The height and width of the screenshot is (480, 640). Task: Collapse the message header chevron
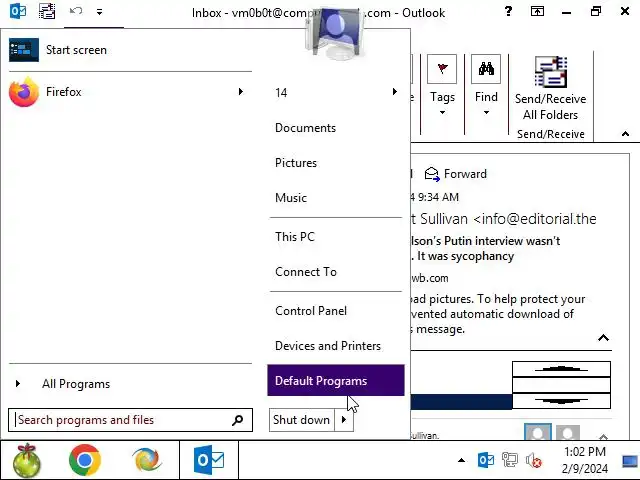pos(603,338)
